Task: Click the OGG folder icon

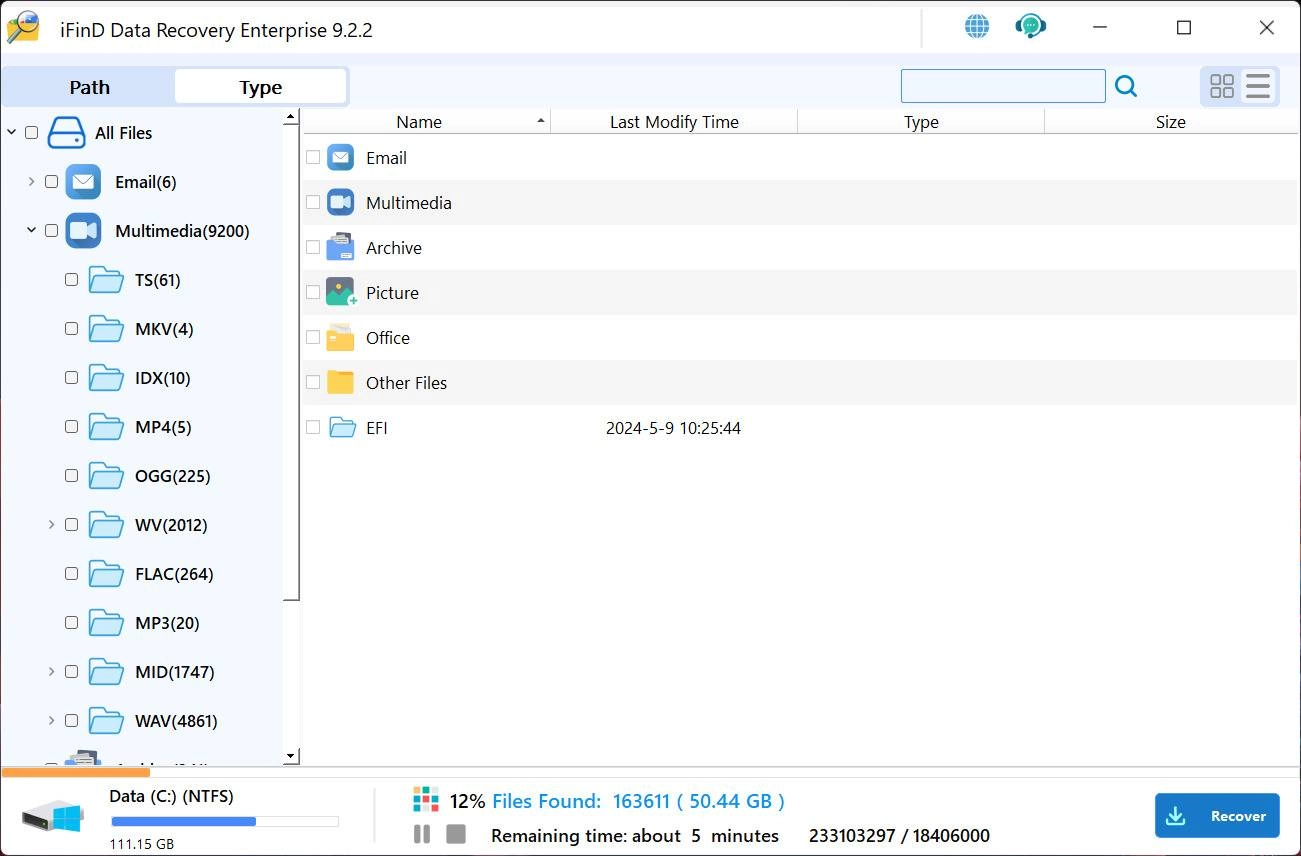Action: [105, 476]
